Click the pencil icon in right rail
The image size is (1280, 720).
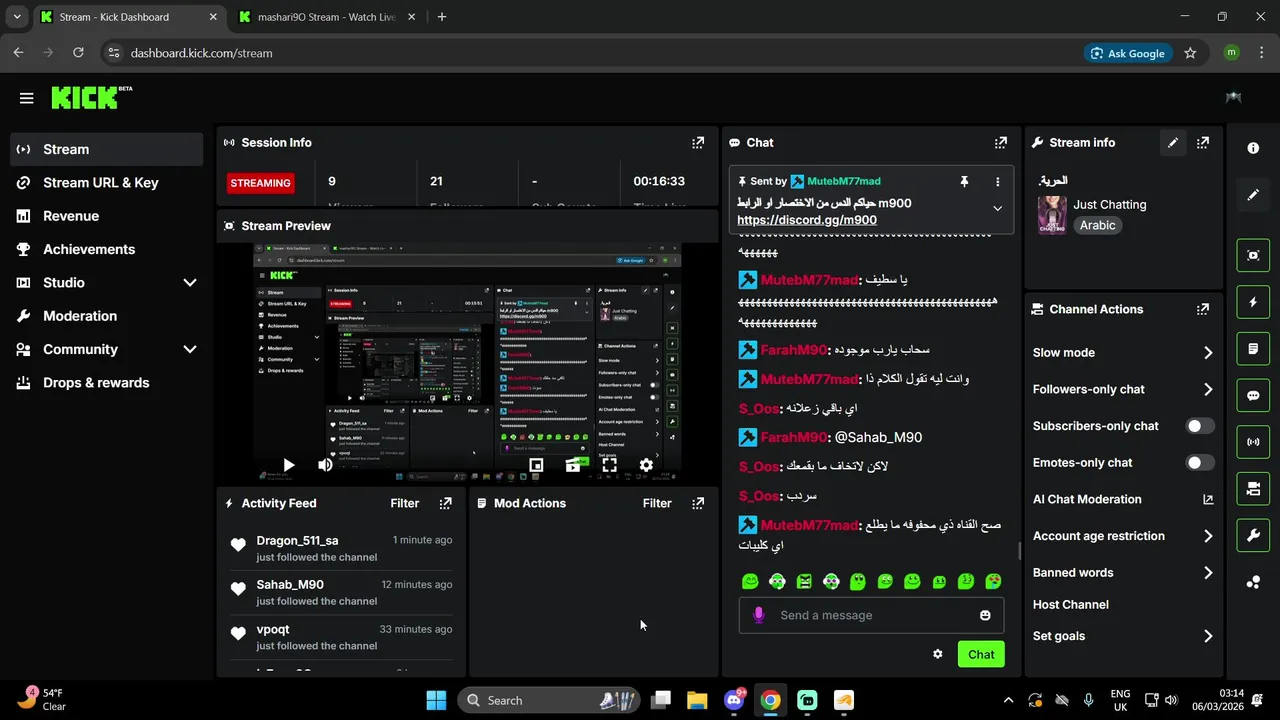tap(1253, 195)
